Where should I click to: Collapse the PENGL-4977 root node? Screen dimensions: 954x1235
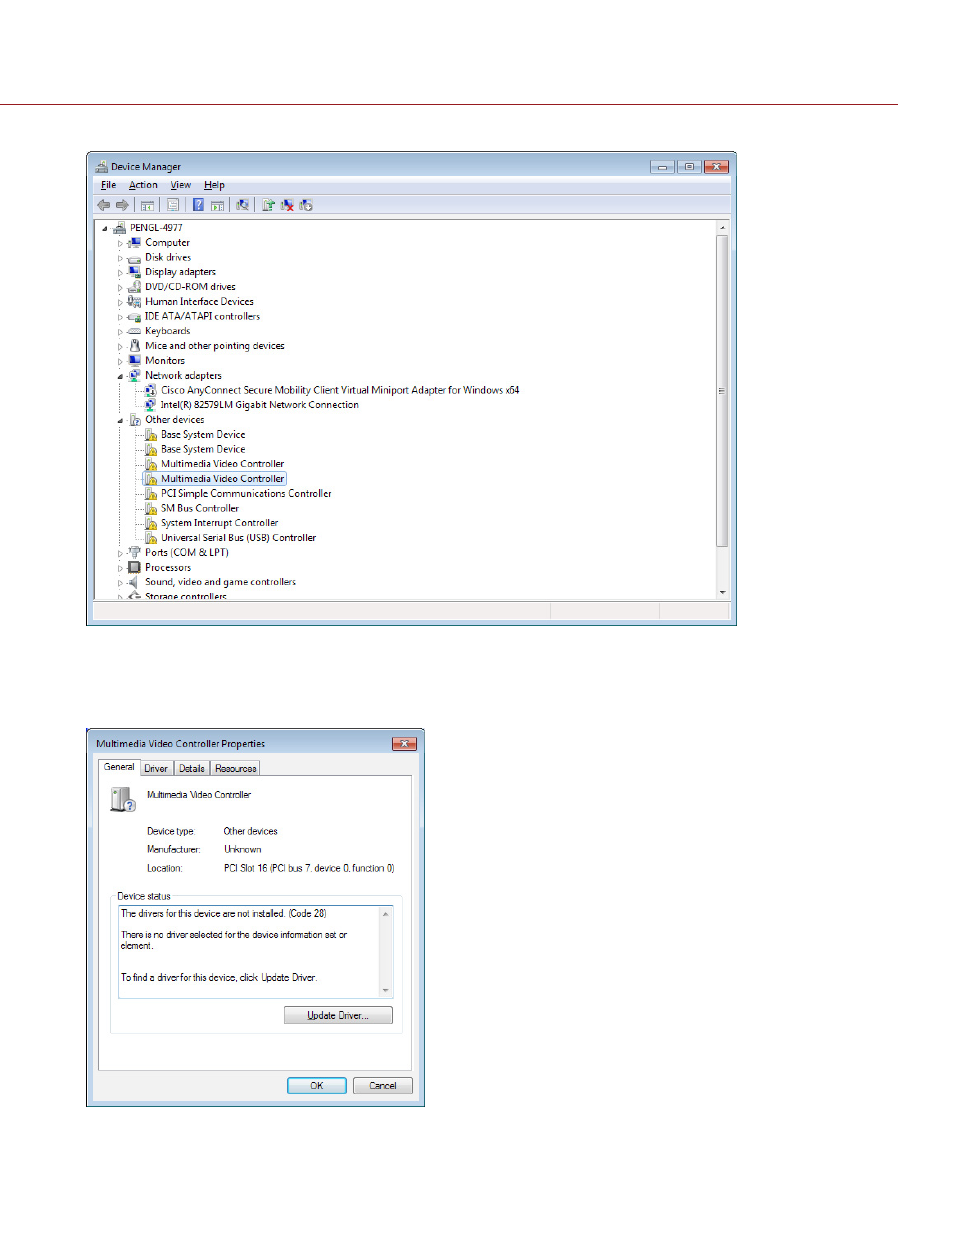tap(105, 228)
